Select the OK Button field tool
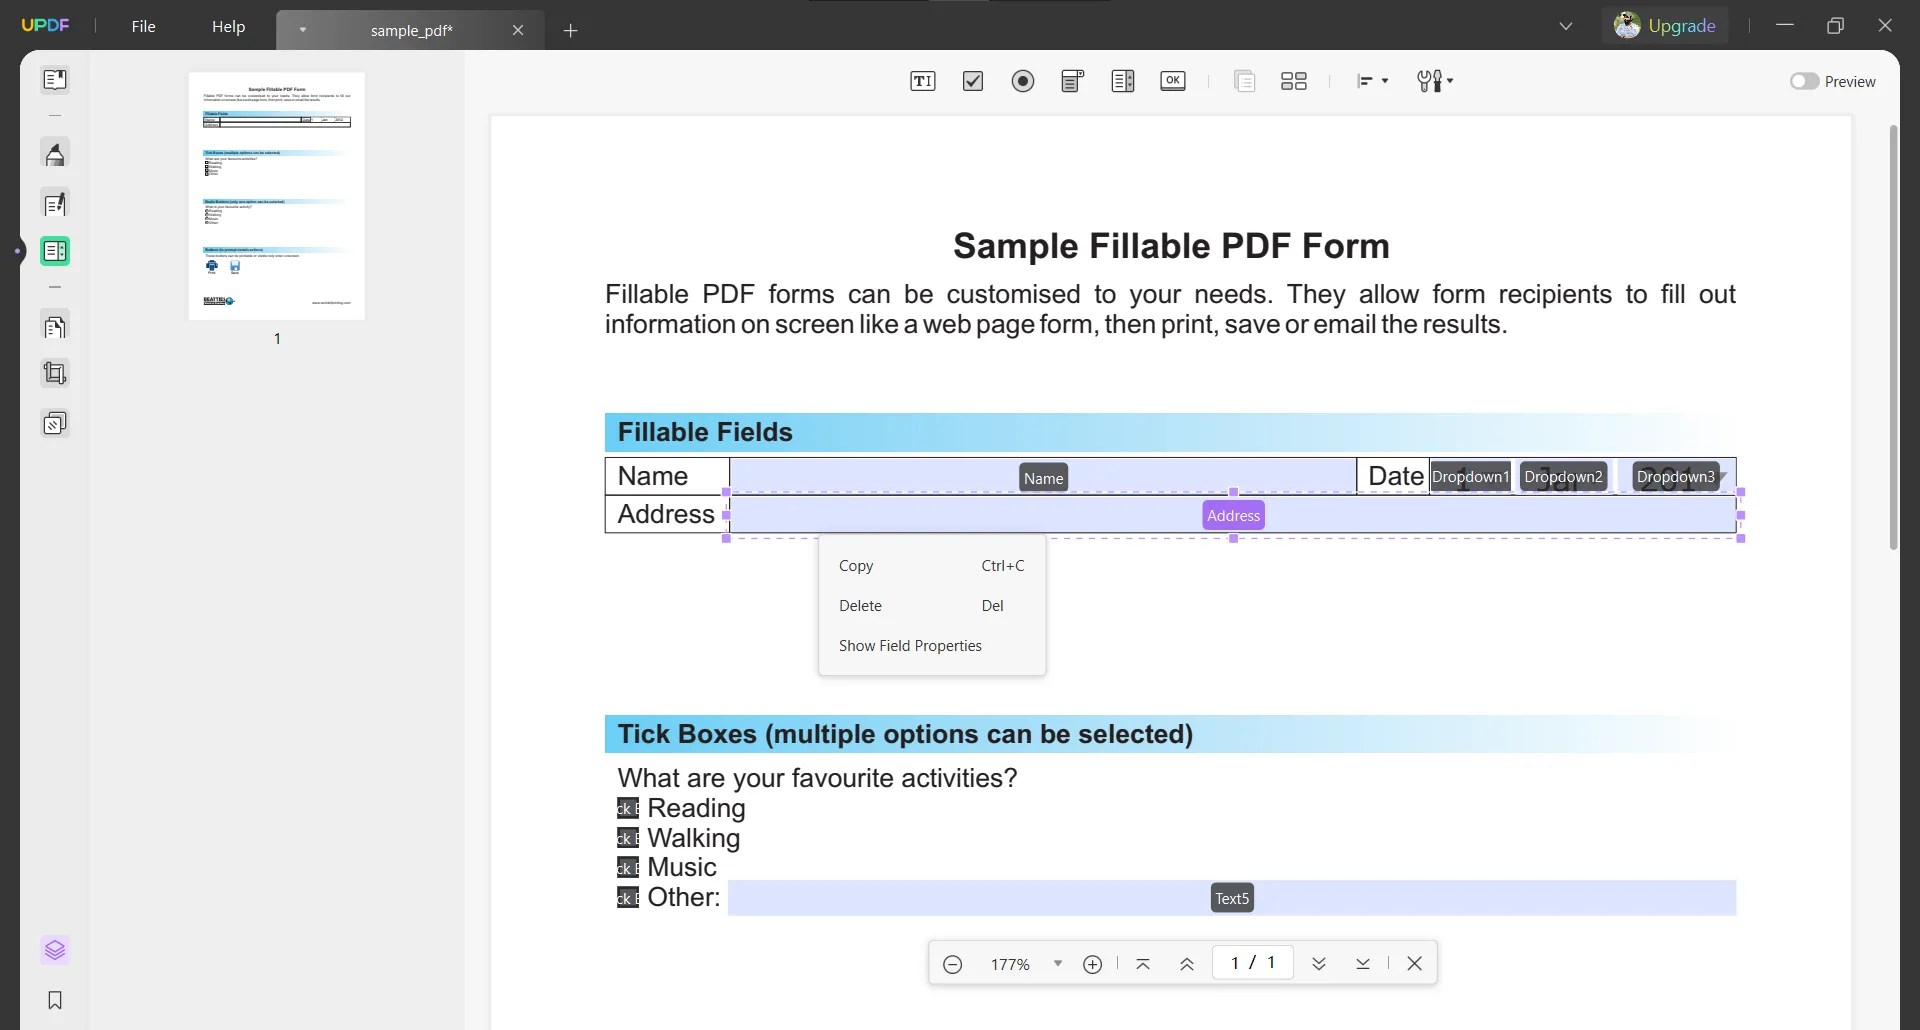1920x1030 pixels. point(1173,81)
